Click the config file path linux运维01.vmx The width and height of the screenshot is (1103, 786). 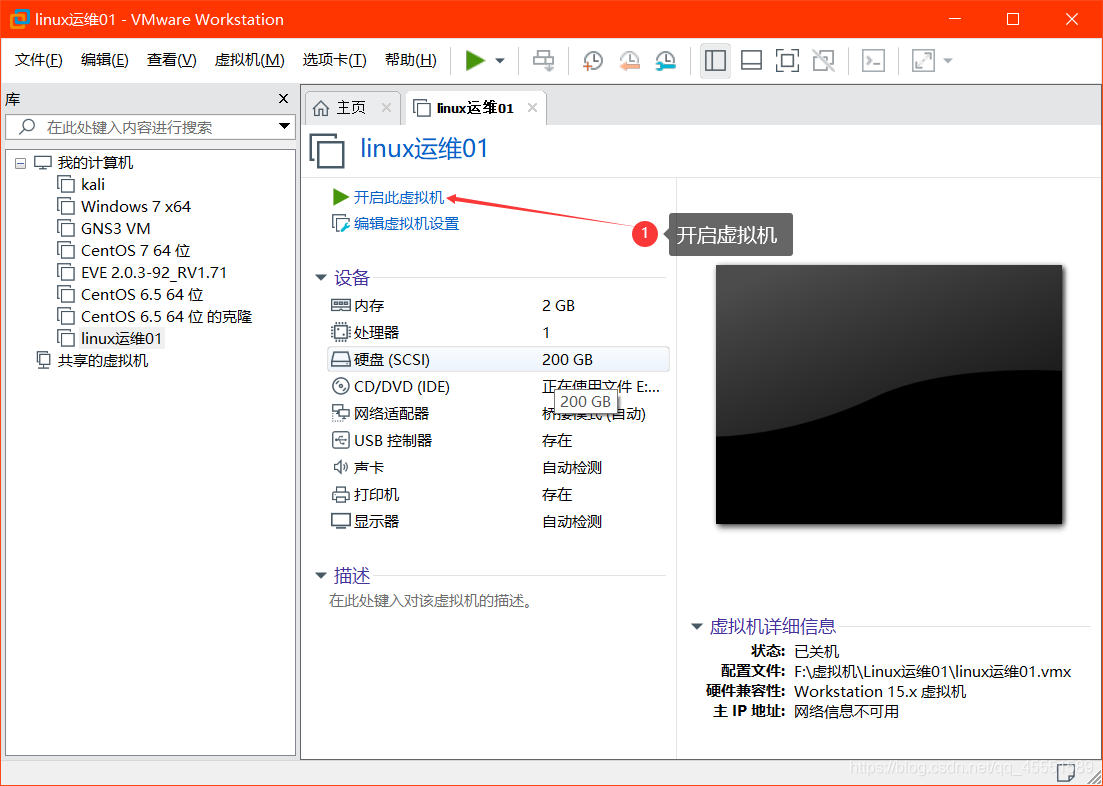(932, 671)
